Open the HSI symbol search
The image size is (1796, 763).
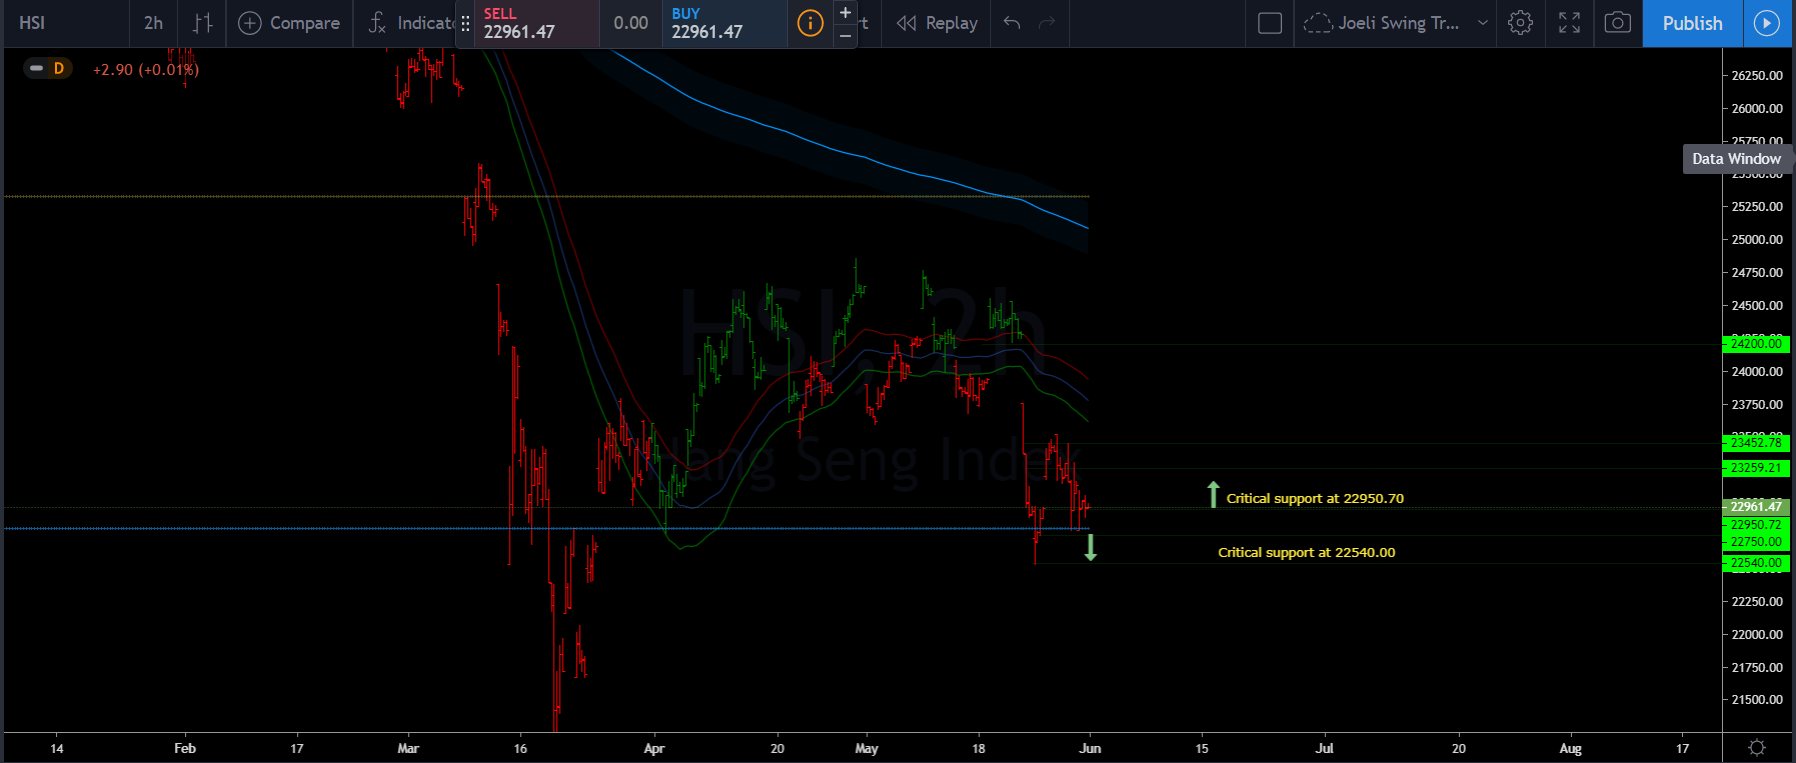click(x=33, y=23)
